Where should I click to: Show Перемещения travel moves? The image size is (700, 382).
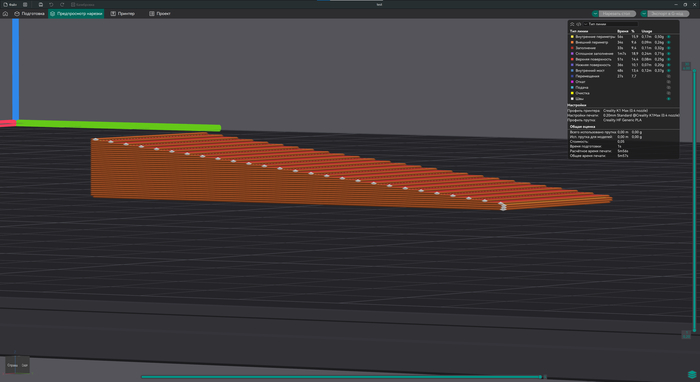[669, 76]
